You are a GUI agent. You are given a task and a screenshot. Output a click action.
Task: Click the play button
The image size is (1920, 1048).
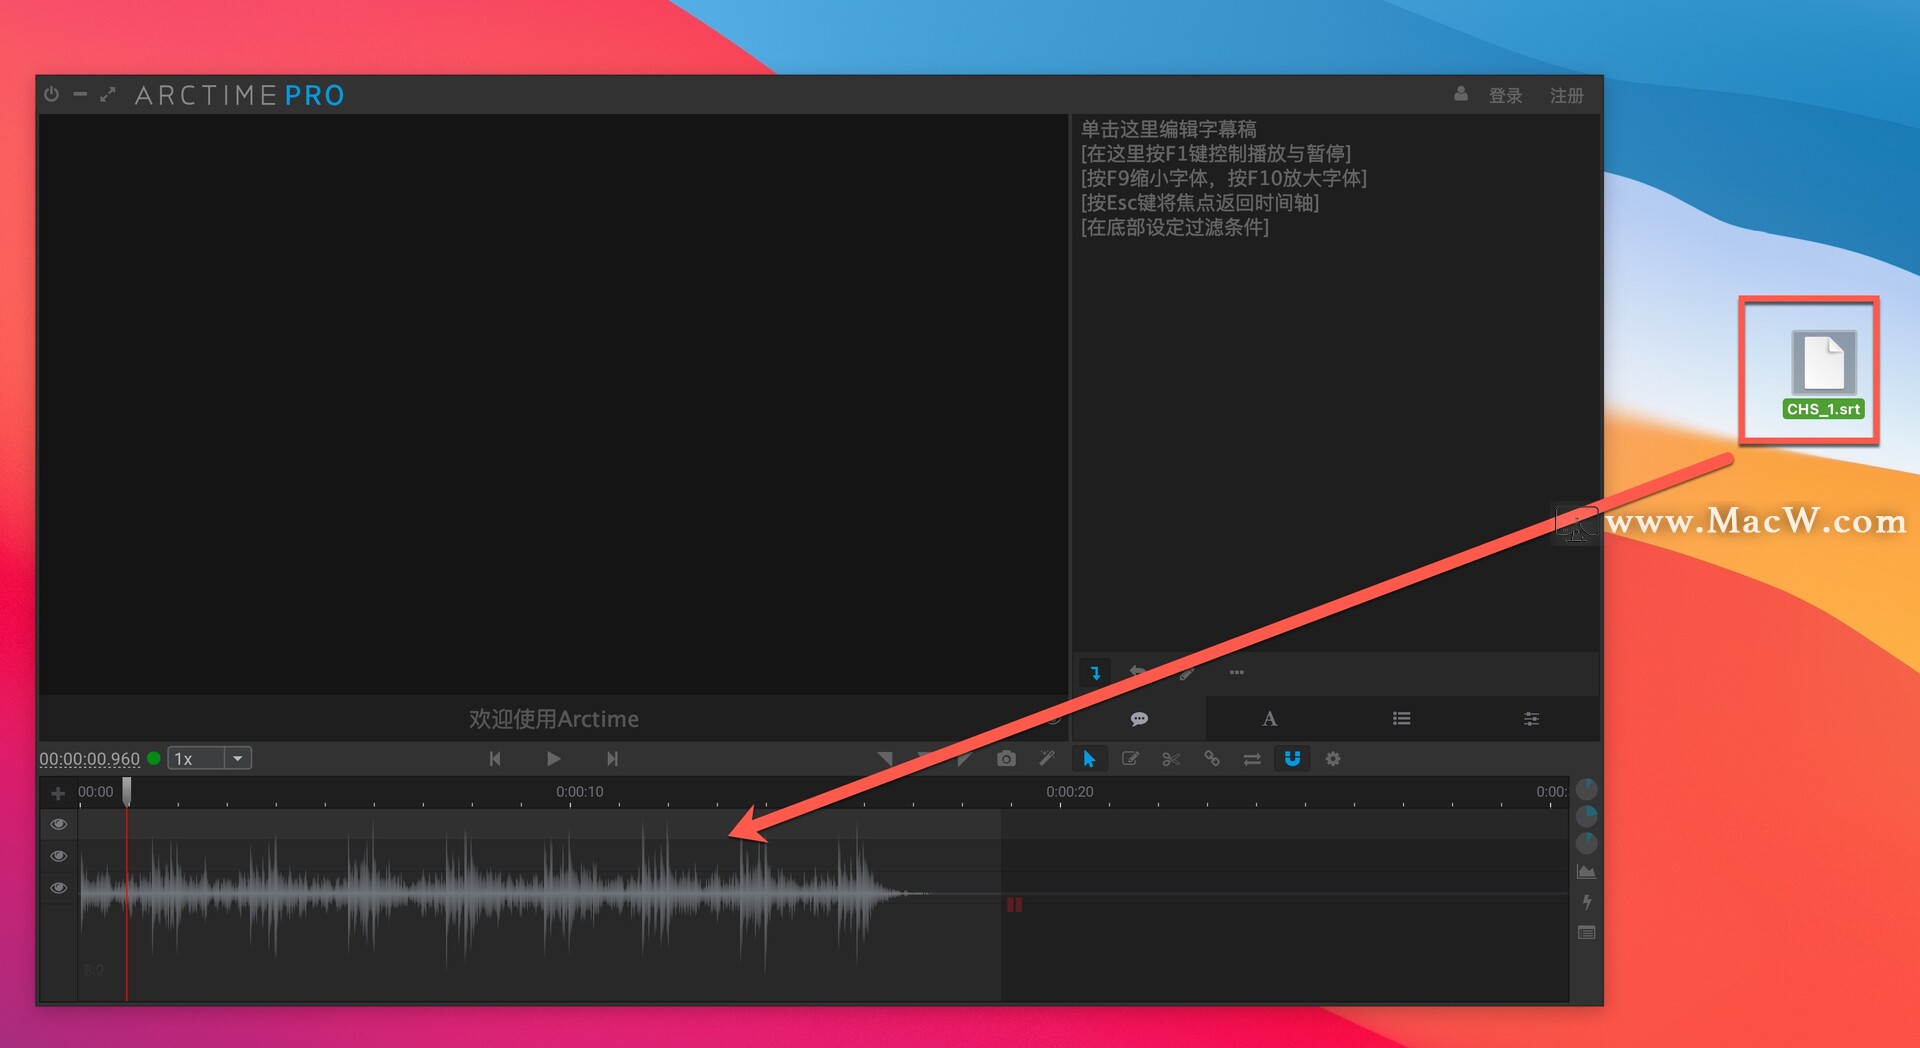553,759
